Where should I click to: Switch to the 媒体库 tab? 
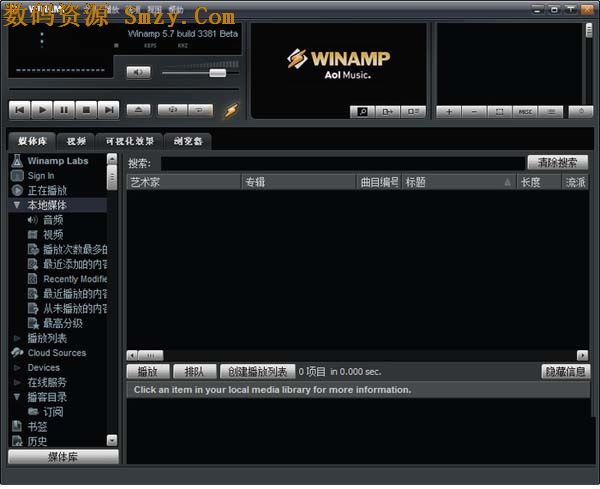click(32, 141)
